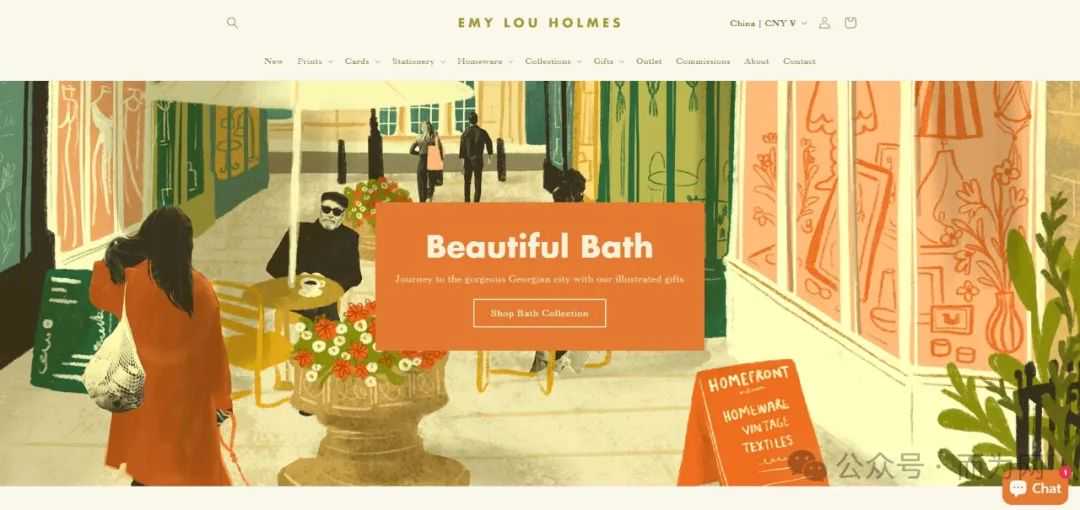
Task: Click the Shop Bath Collection button
Action: 539,313
